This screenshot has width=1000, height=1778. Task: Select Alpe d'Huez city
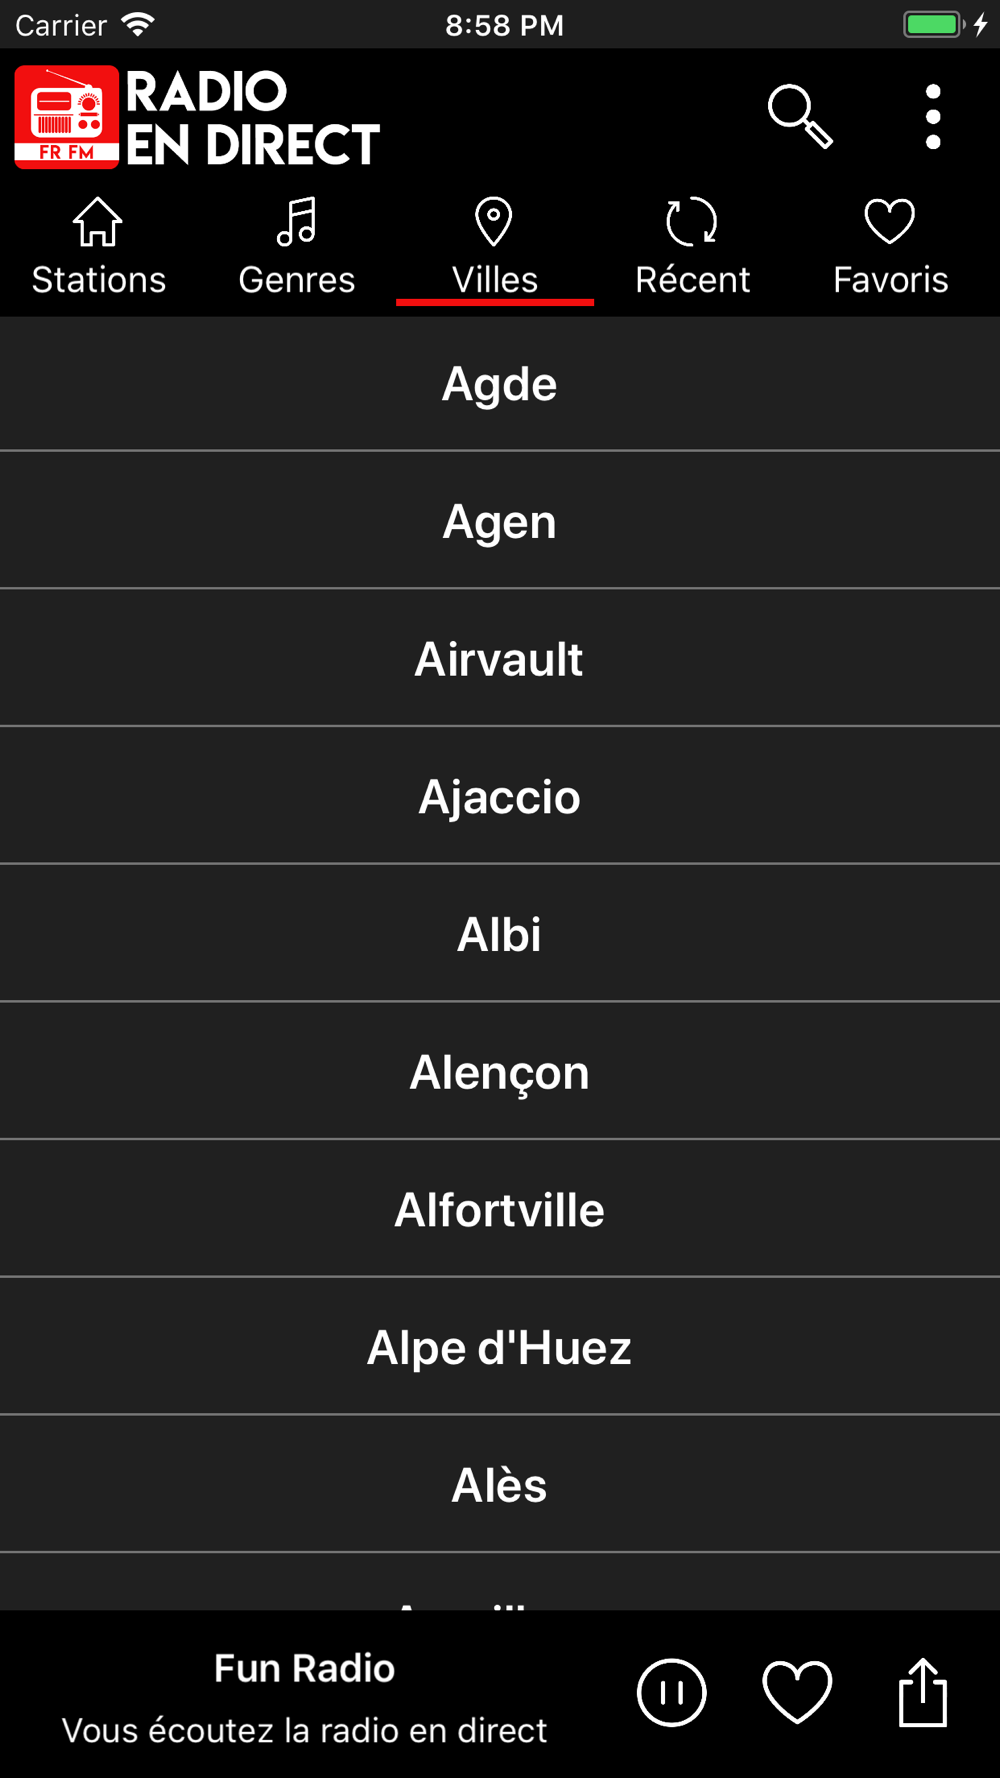click(x=500, y=1347)
